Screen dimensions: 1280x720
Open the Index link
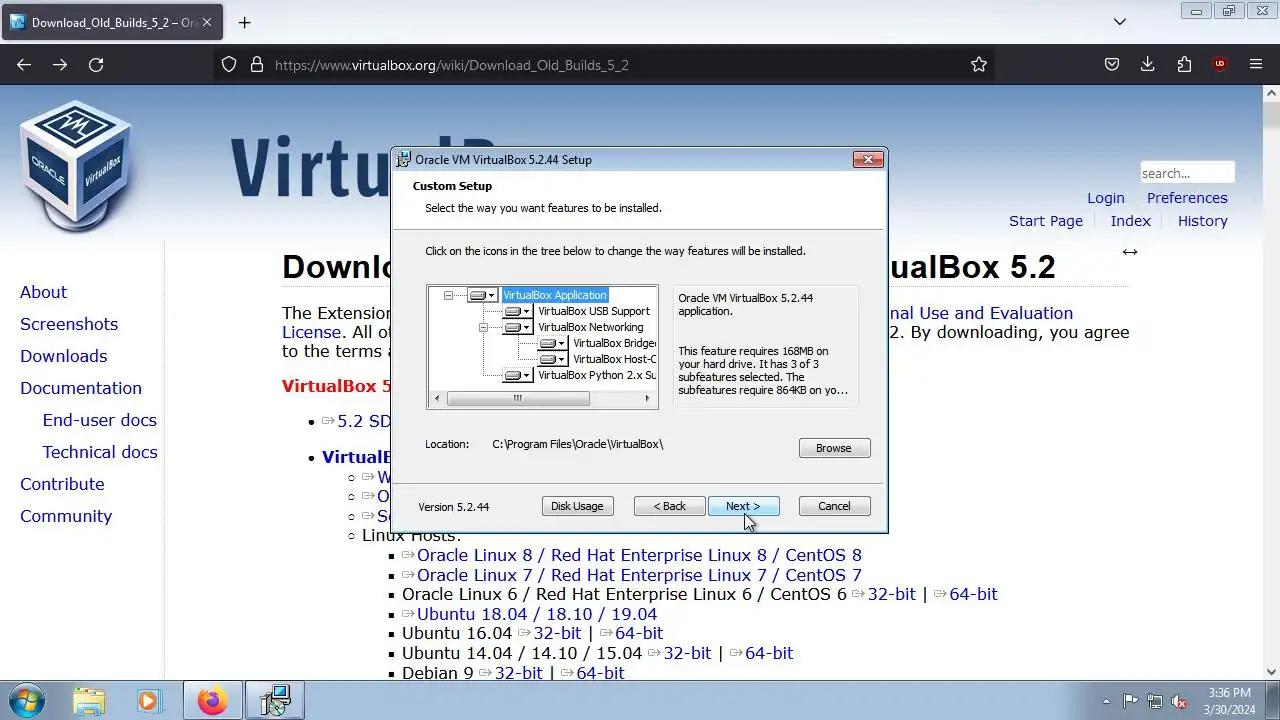[1131, 221]
